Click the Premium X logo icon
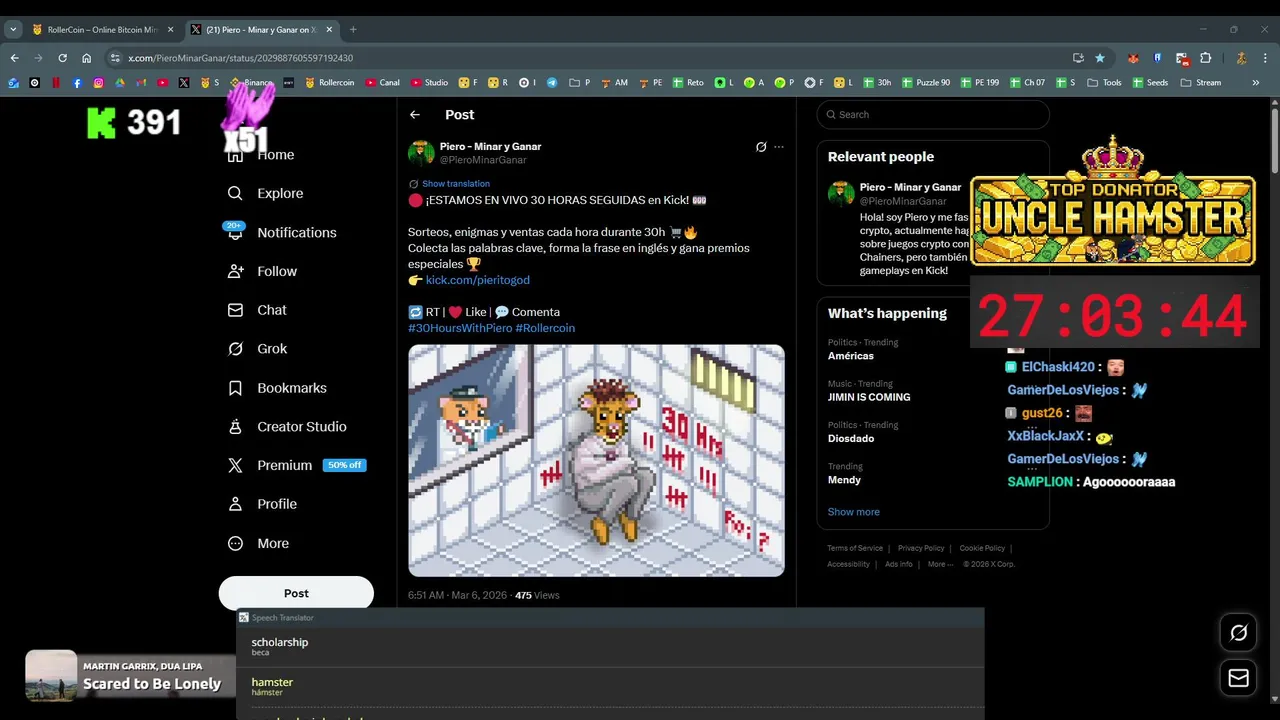Viewport: 1280px width, 720px height. pyautogui.click(x=235, y=465)
